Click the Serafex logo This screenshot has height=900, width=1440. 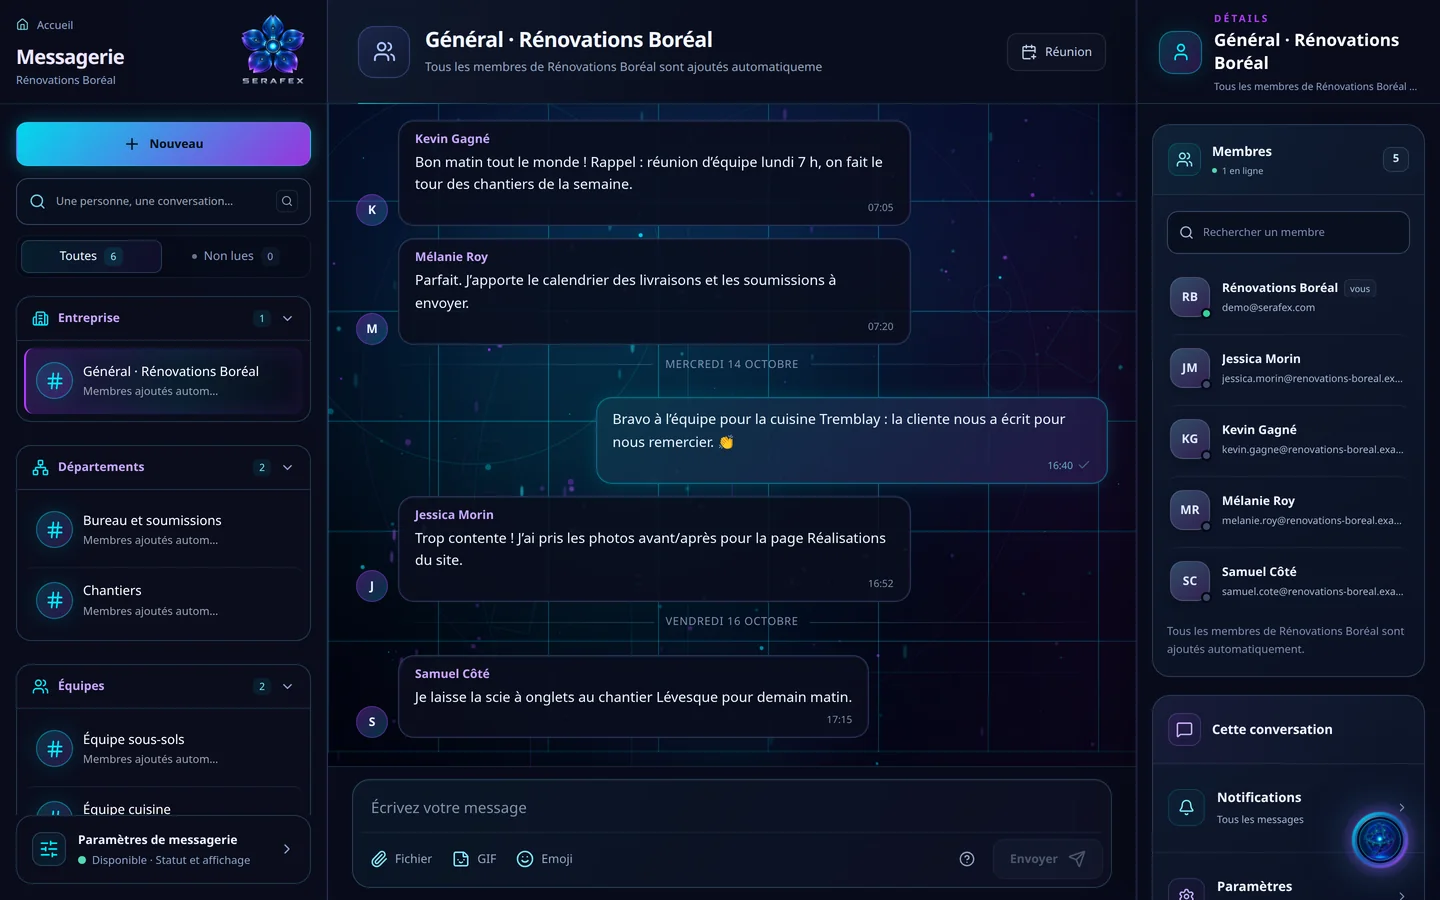273,50
